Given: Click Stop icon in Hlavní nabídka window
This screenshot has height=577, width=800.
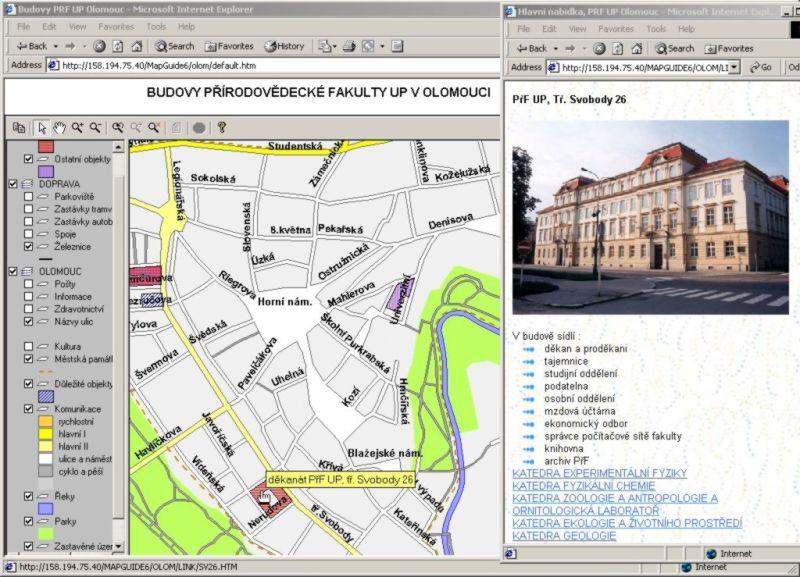Looking at the screenshot, I should coord(599,48).
